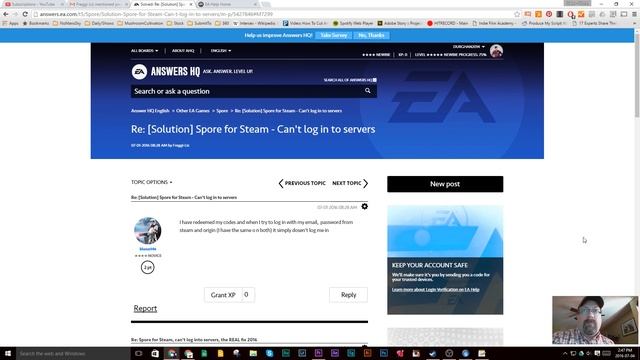Click the Spore breadcrumb link
This screenshot has height=360, width=640.
pyautogui.click(x=222, y=111)
